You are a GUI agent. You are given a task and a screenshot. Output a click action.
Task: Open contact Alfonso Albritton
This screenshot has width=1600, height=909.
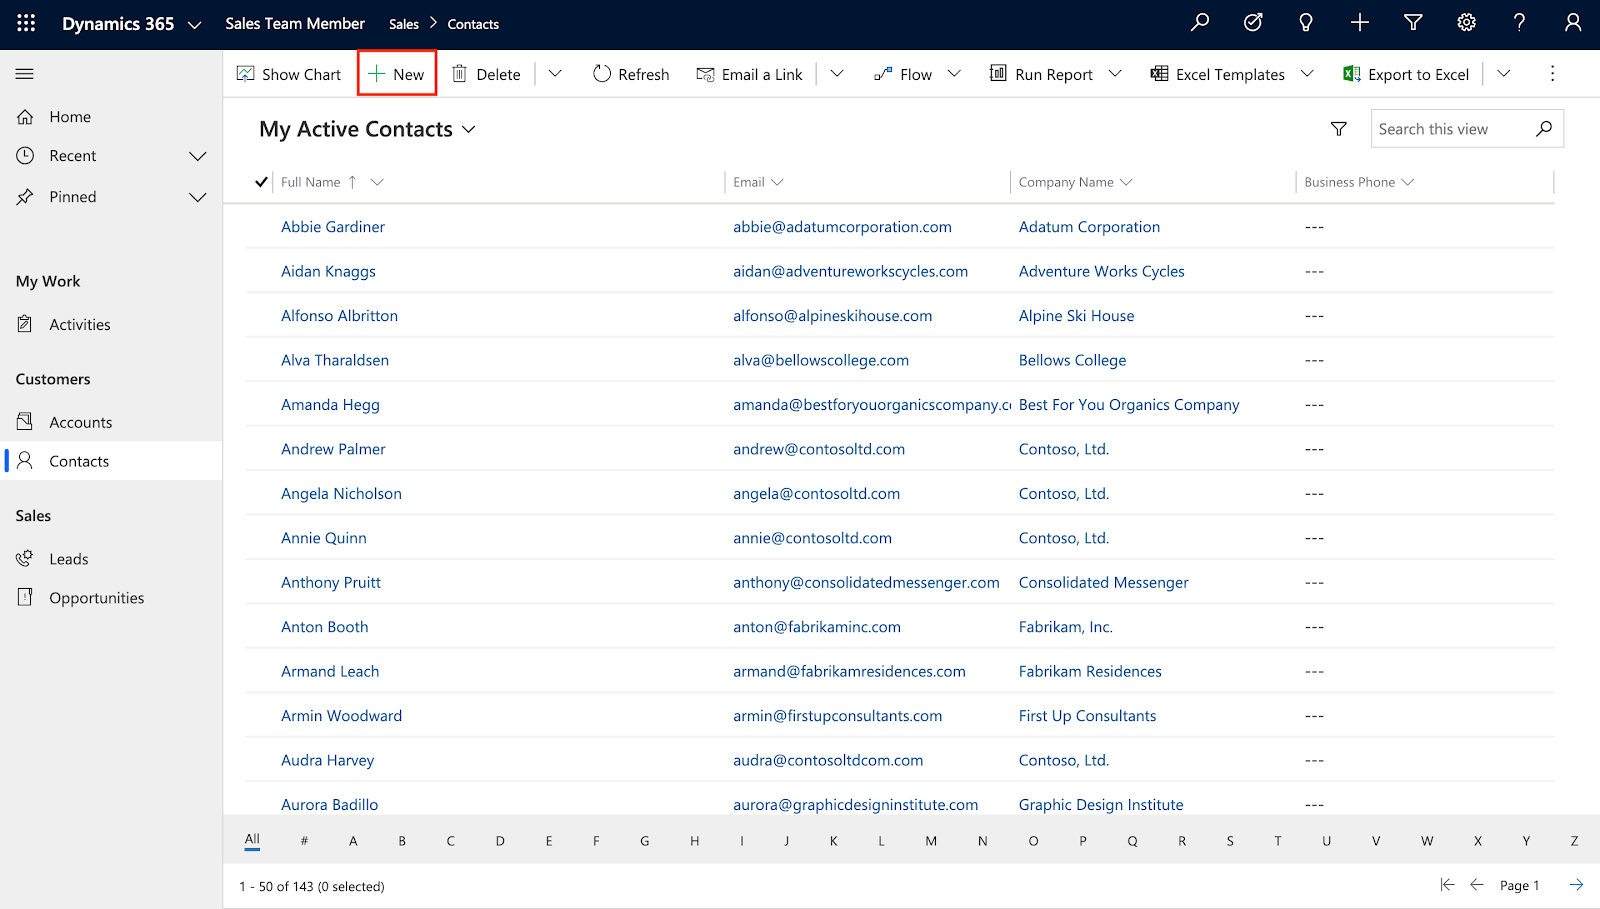pyautogui.click(x=339, y=316)
